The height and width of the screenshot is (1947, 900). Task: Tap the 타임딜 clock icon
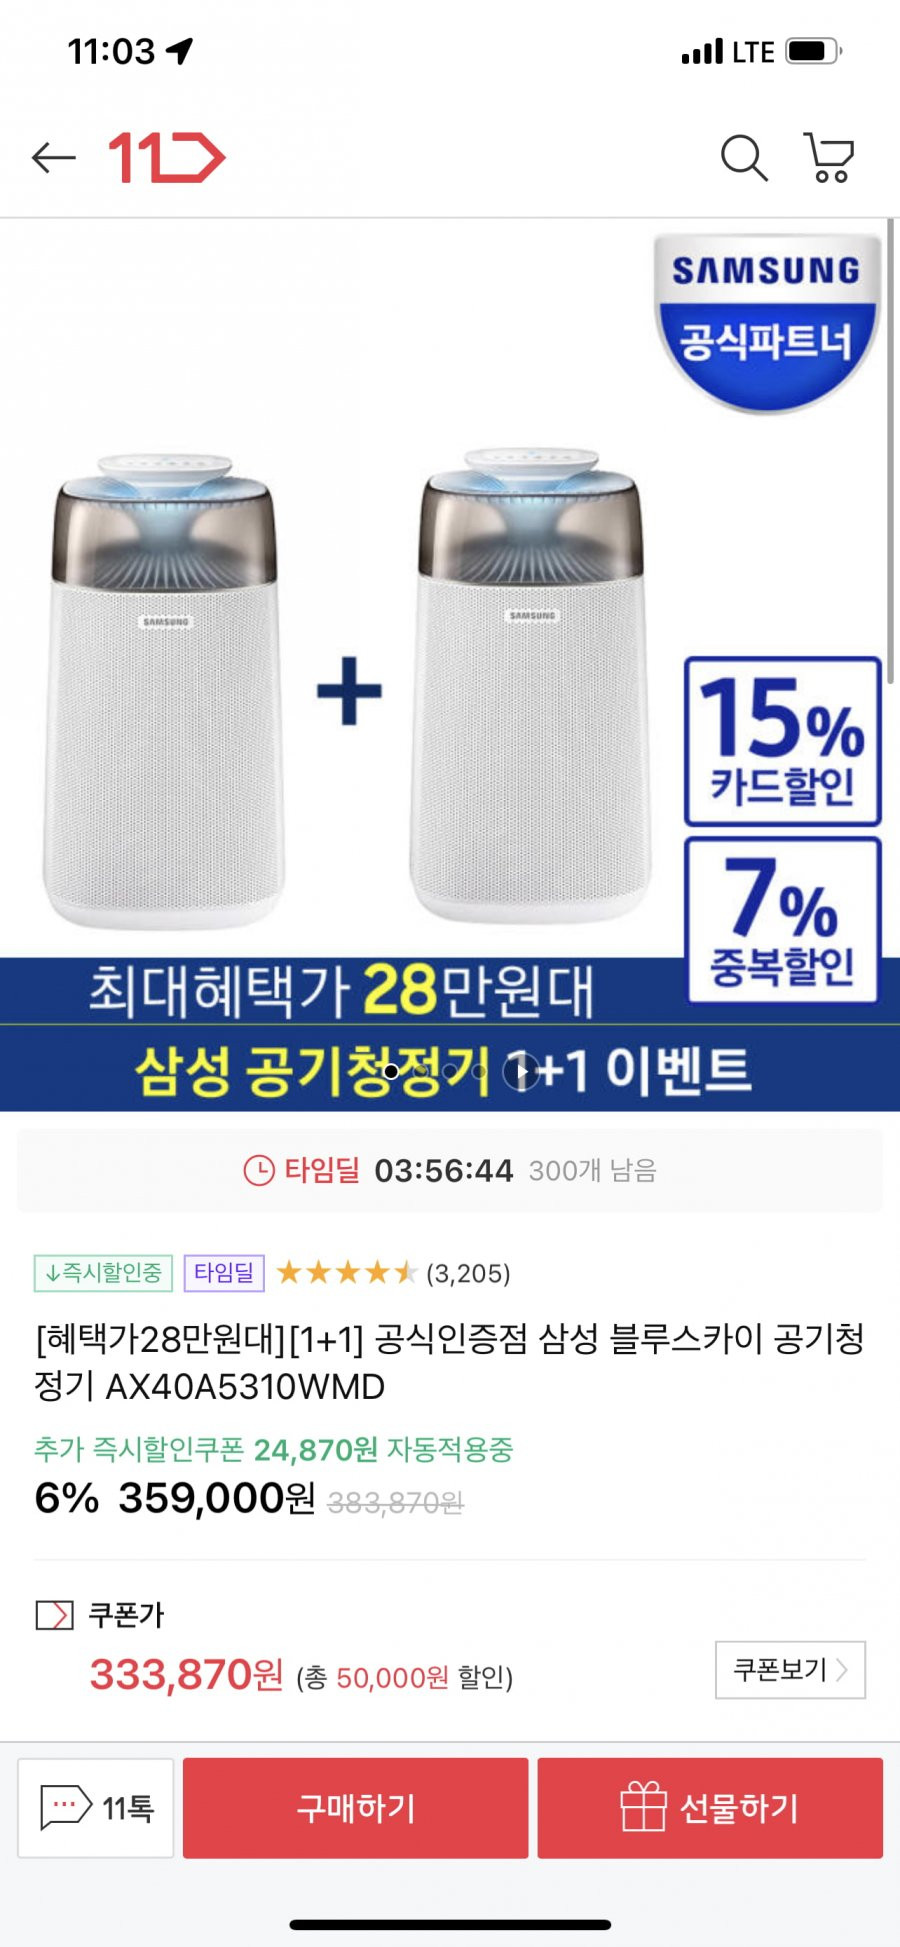point(259,1170)
